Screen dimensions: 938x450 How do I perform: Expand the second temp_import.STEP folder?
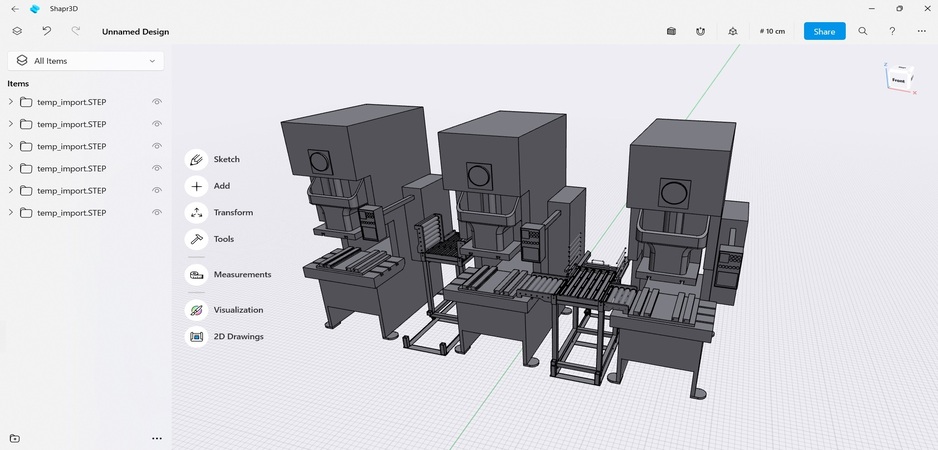[11, 124]
